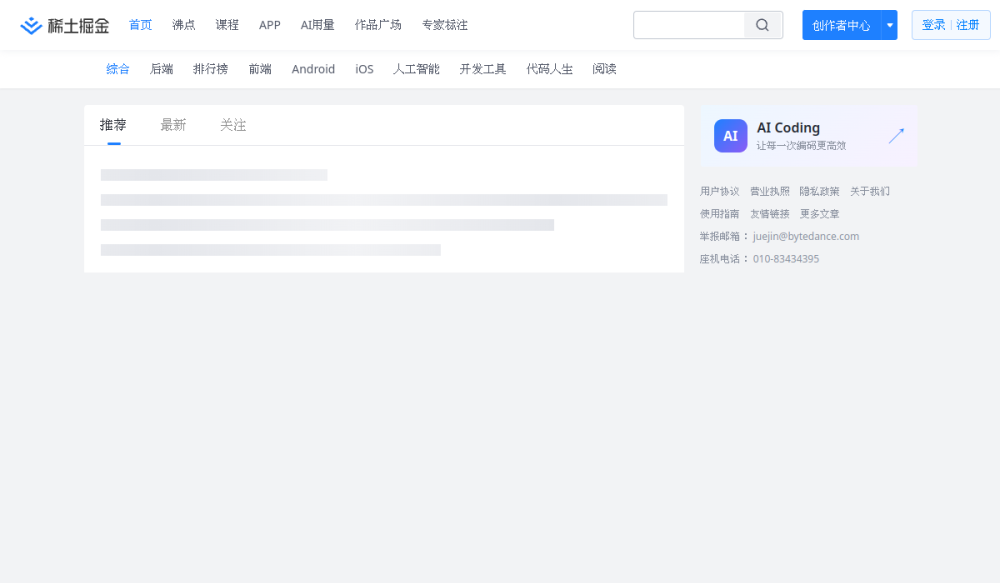Click the 稀土掘金 logo
This screenshot has height=583, width=1000.
point(65,26)
